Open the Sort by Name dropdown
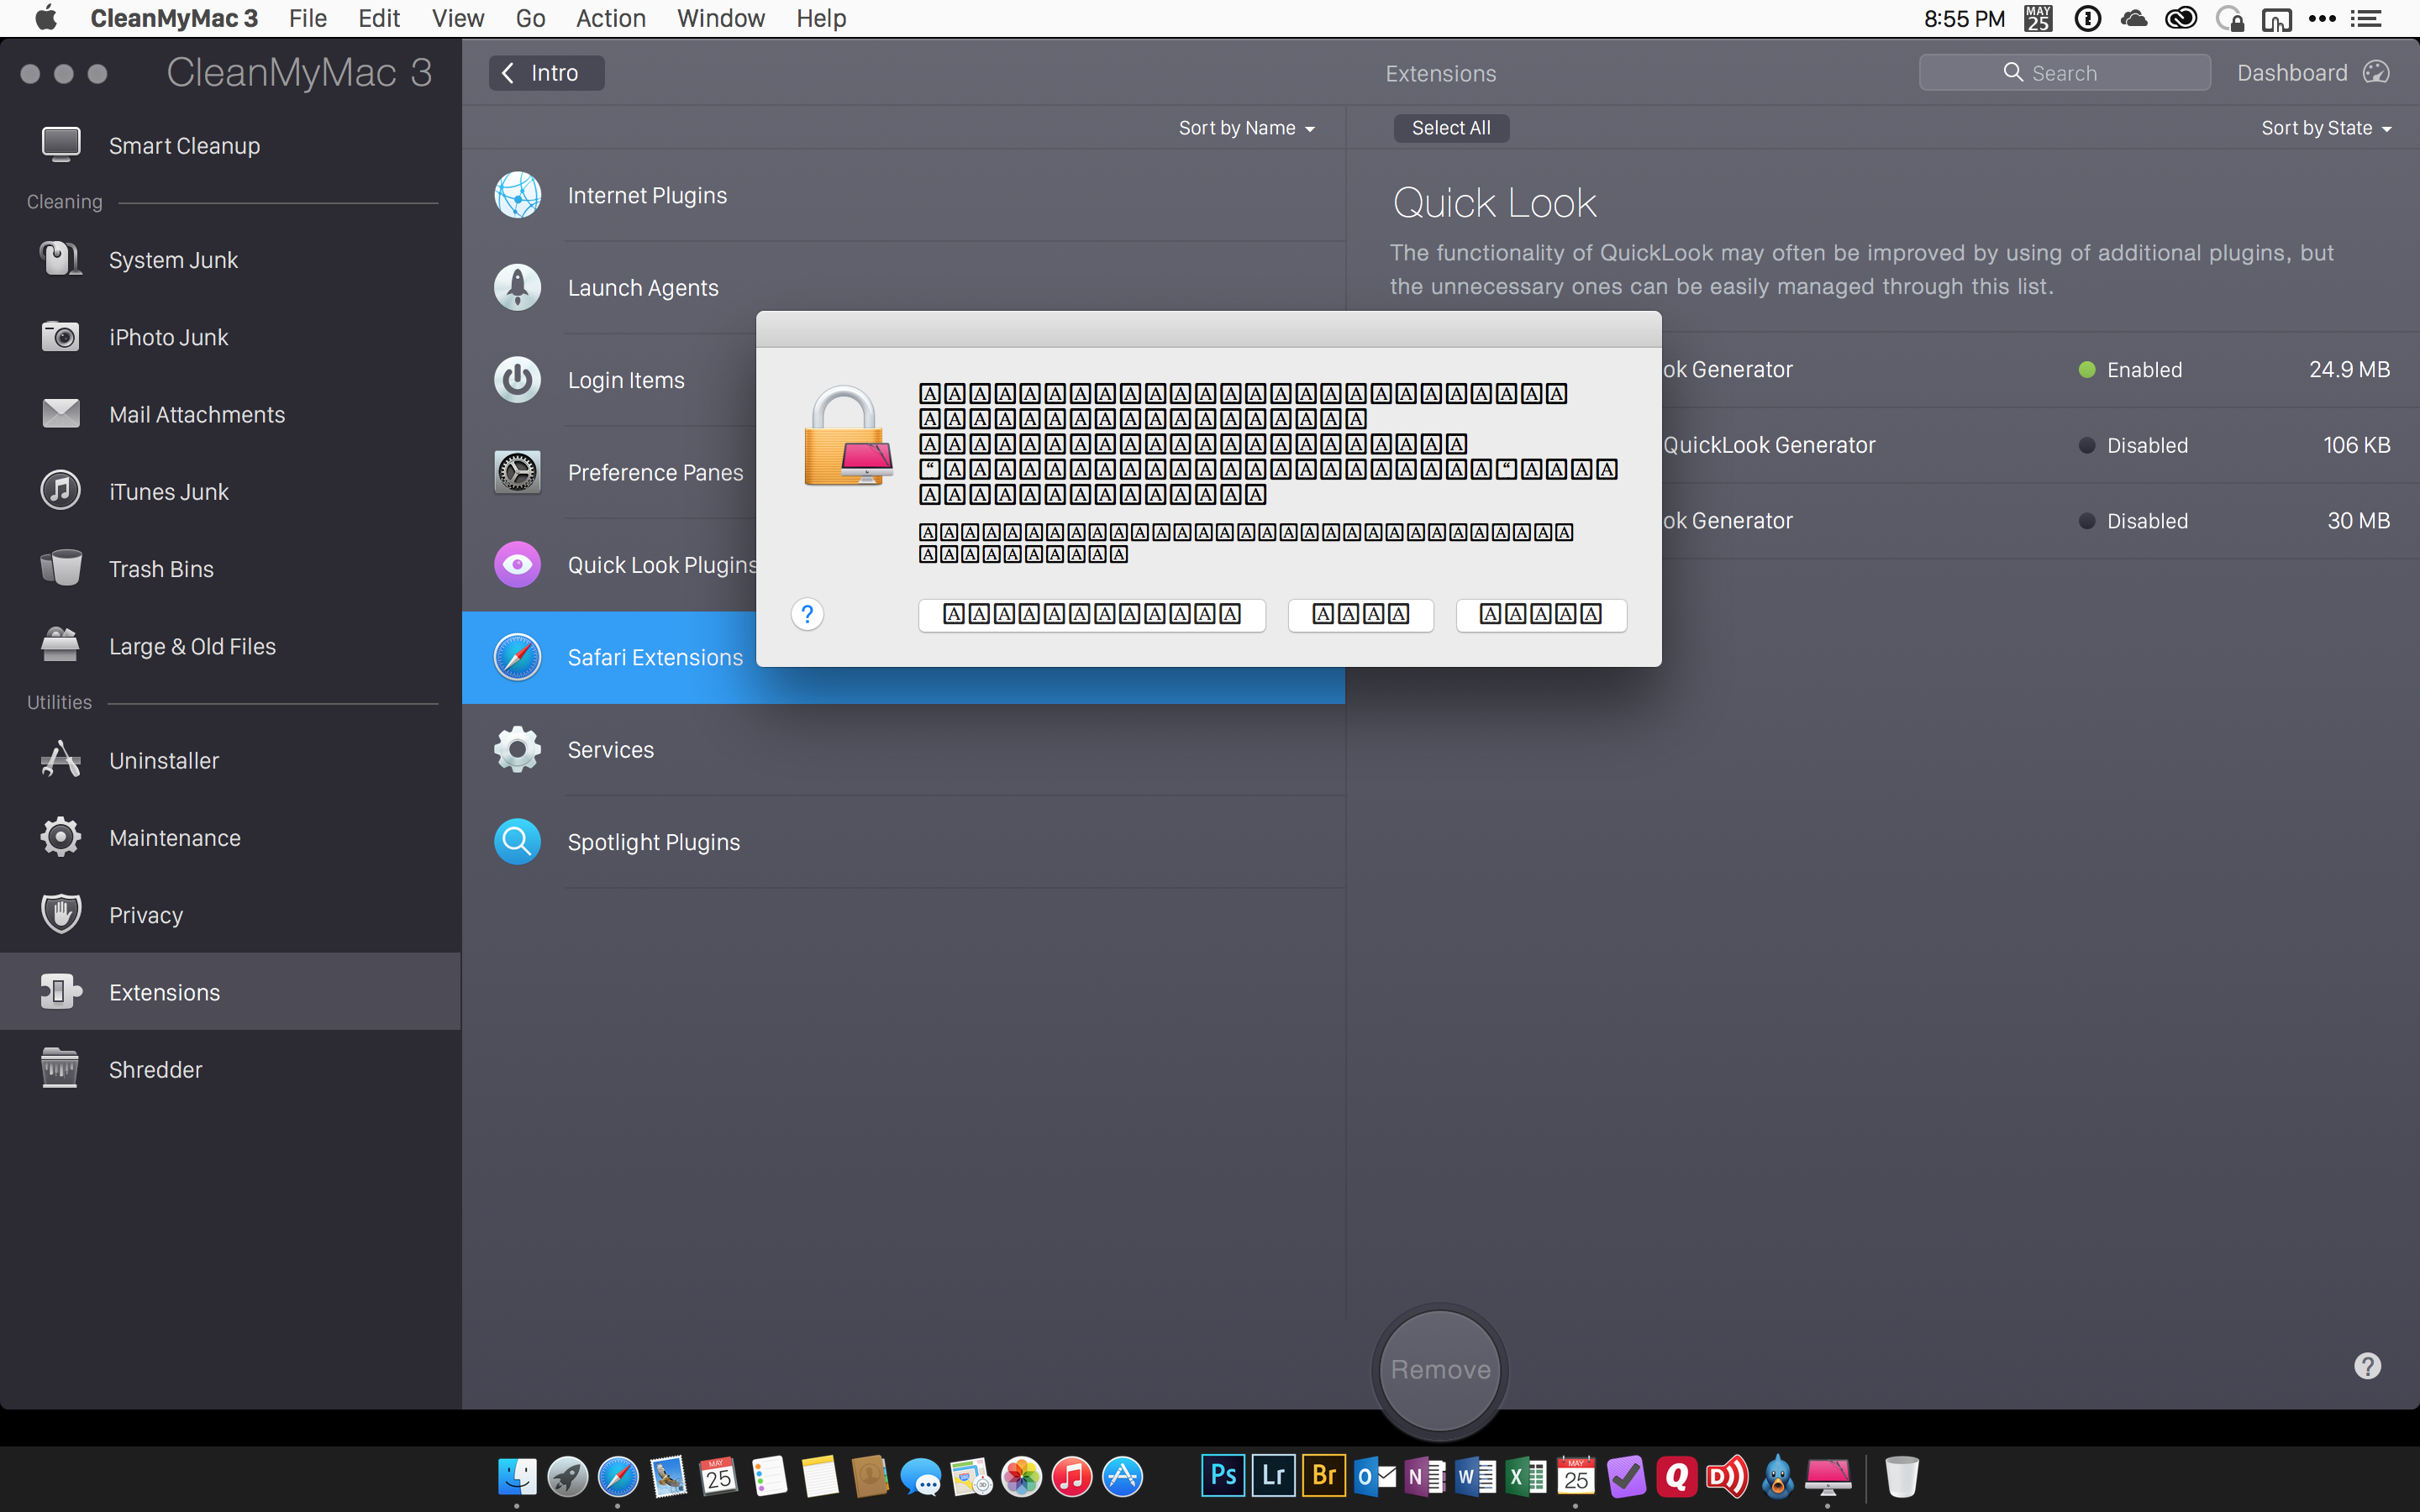2420x1512 pixels. (x=1246, y=128)
